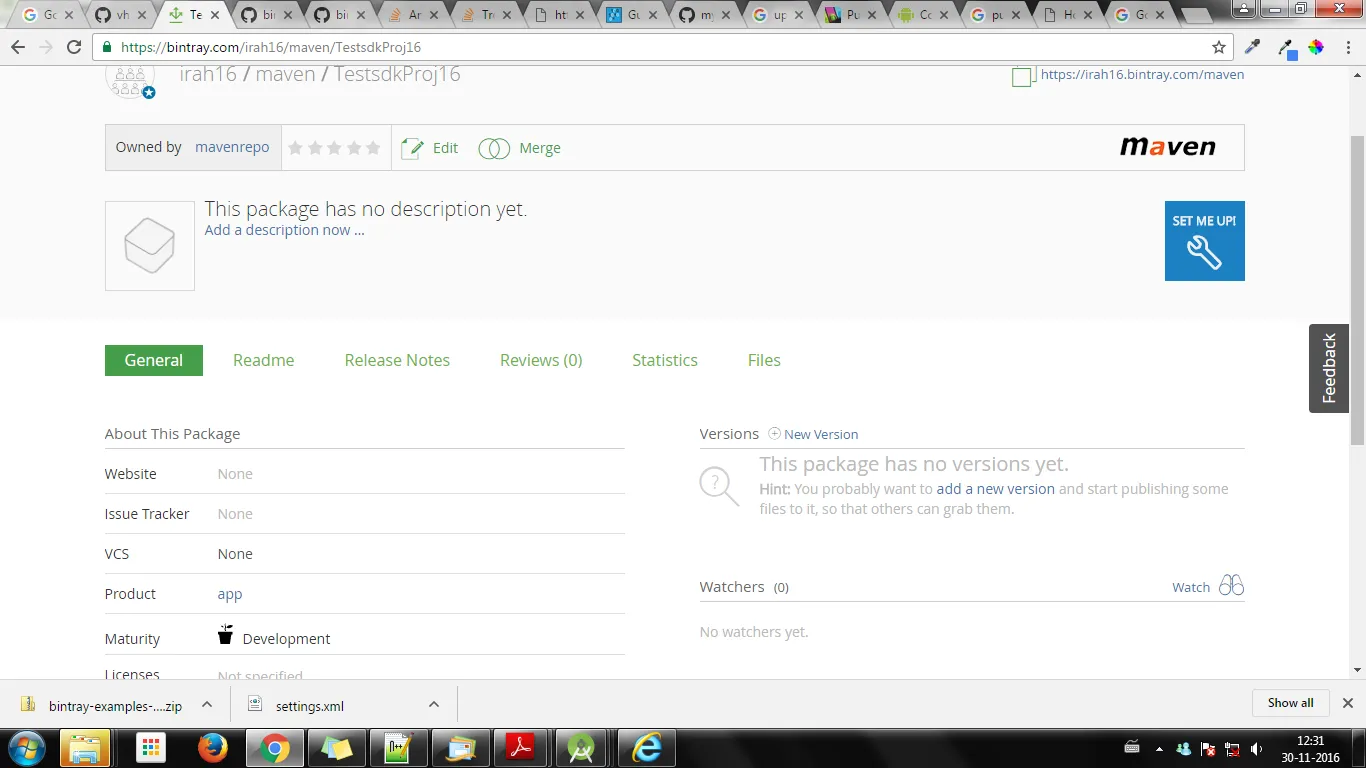Click 'This package has no versions yet.' text
1366x768 pixels.
pos(914,464)
